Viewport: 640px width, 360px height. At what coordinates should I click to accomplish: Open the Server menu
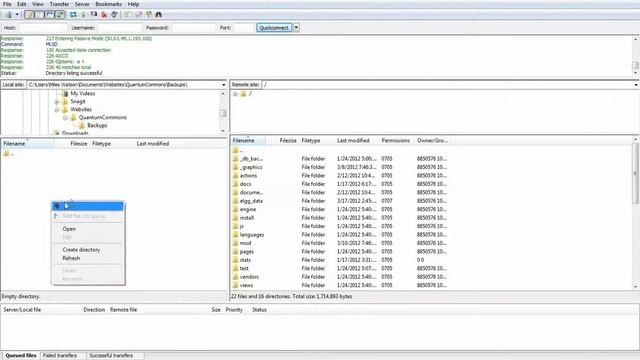tap(82, 4)
